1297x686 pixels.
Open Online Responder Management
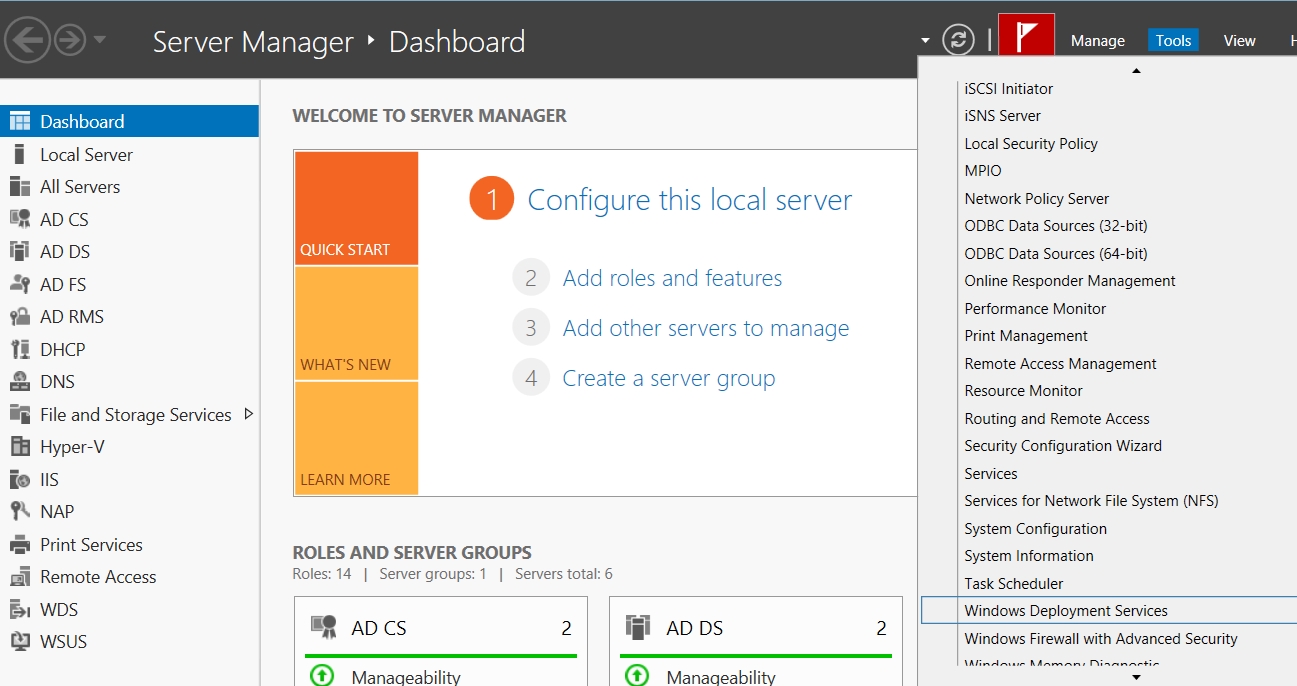[x=1070, y=281]
